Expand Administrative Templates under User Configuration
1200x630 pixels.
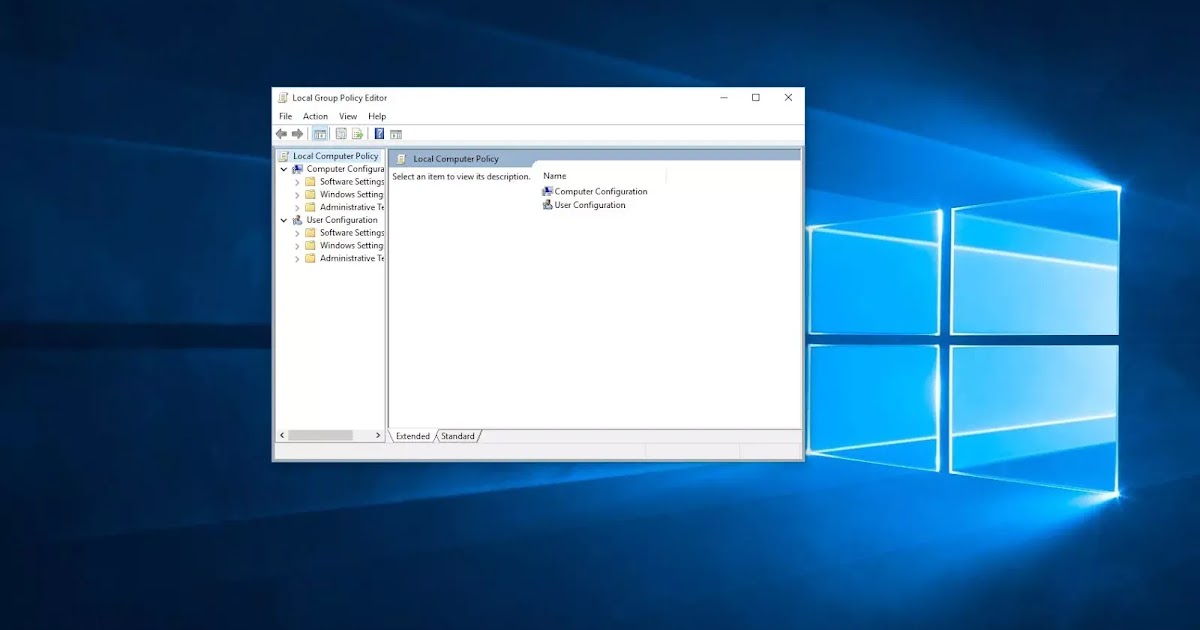click(297, 258)
